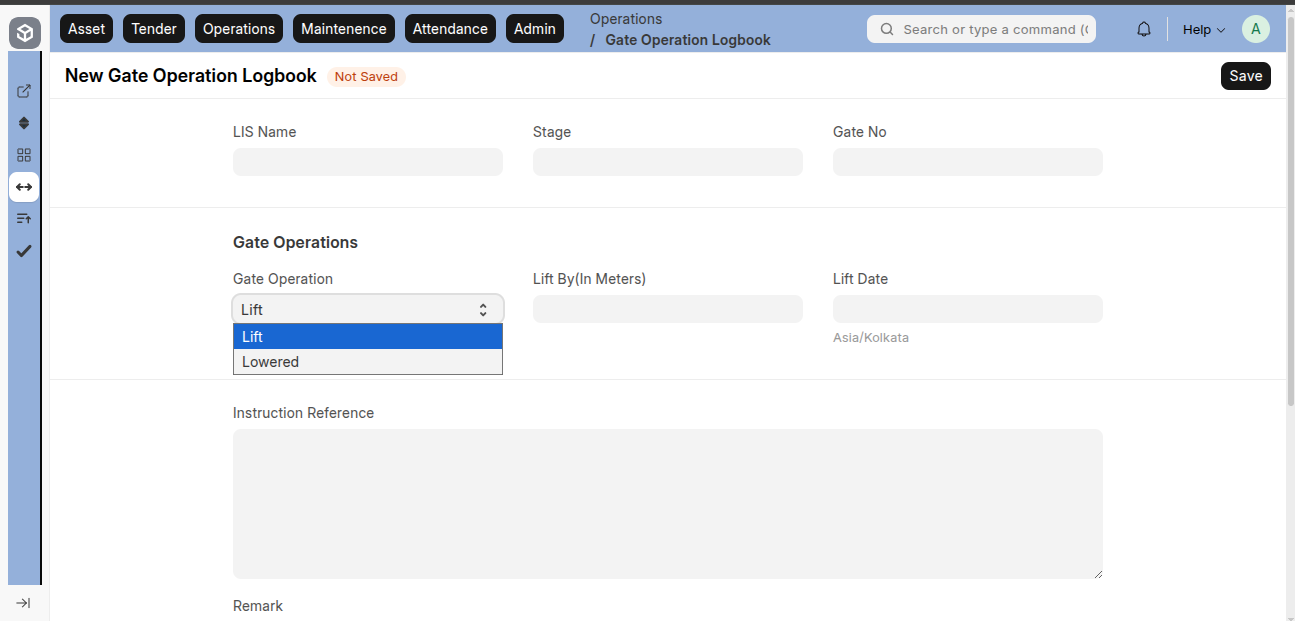Click the Instruction Reference text area
Viewport: 1295px width, 621px height.
point(667,503)
